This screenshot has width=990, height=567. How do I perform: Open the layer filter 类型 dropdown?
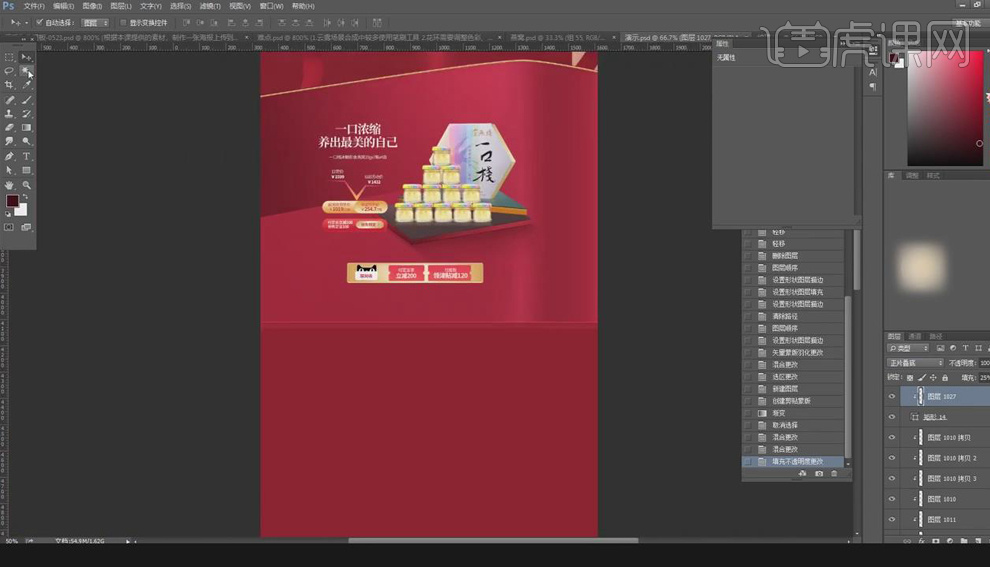[x=909, y=349]
